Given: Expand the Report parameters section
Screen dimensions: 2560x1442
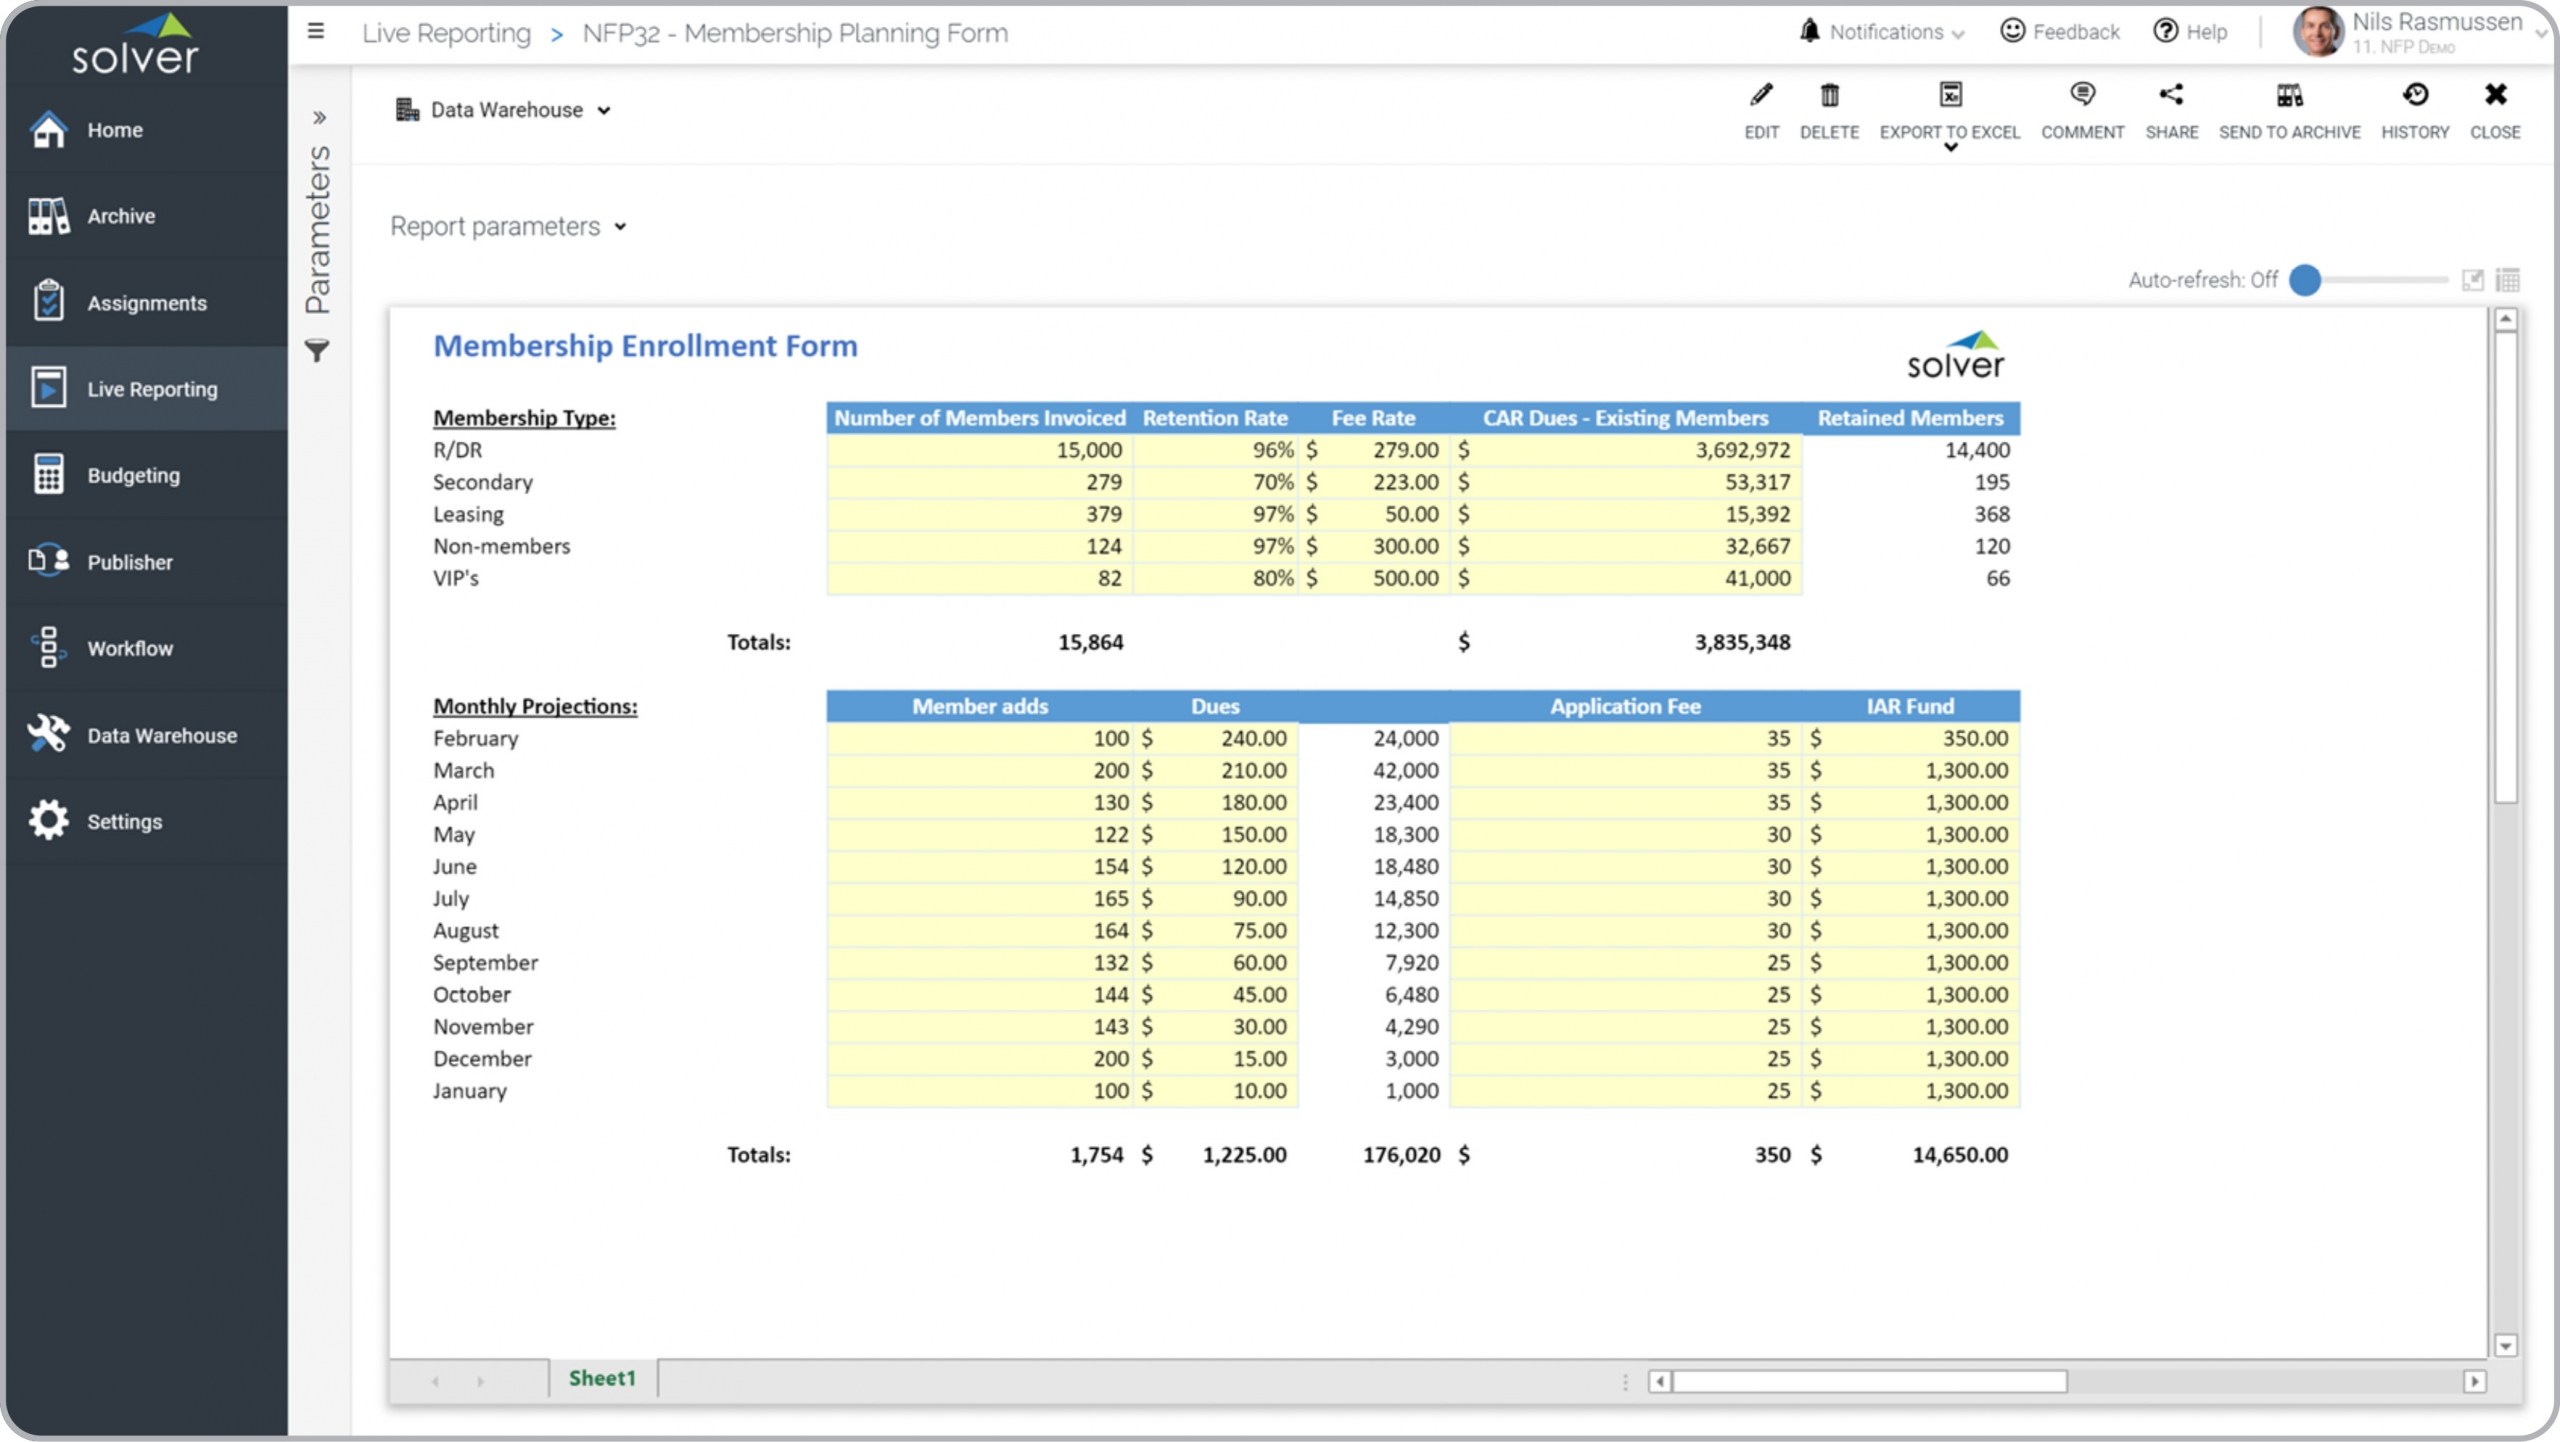Looking at the screenshot, I should click(x=508, y=227).
